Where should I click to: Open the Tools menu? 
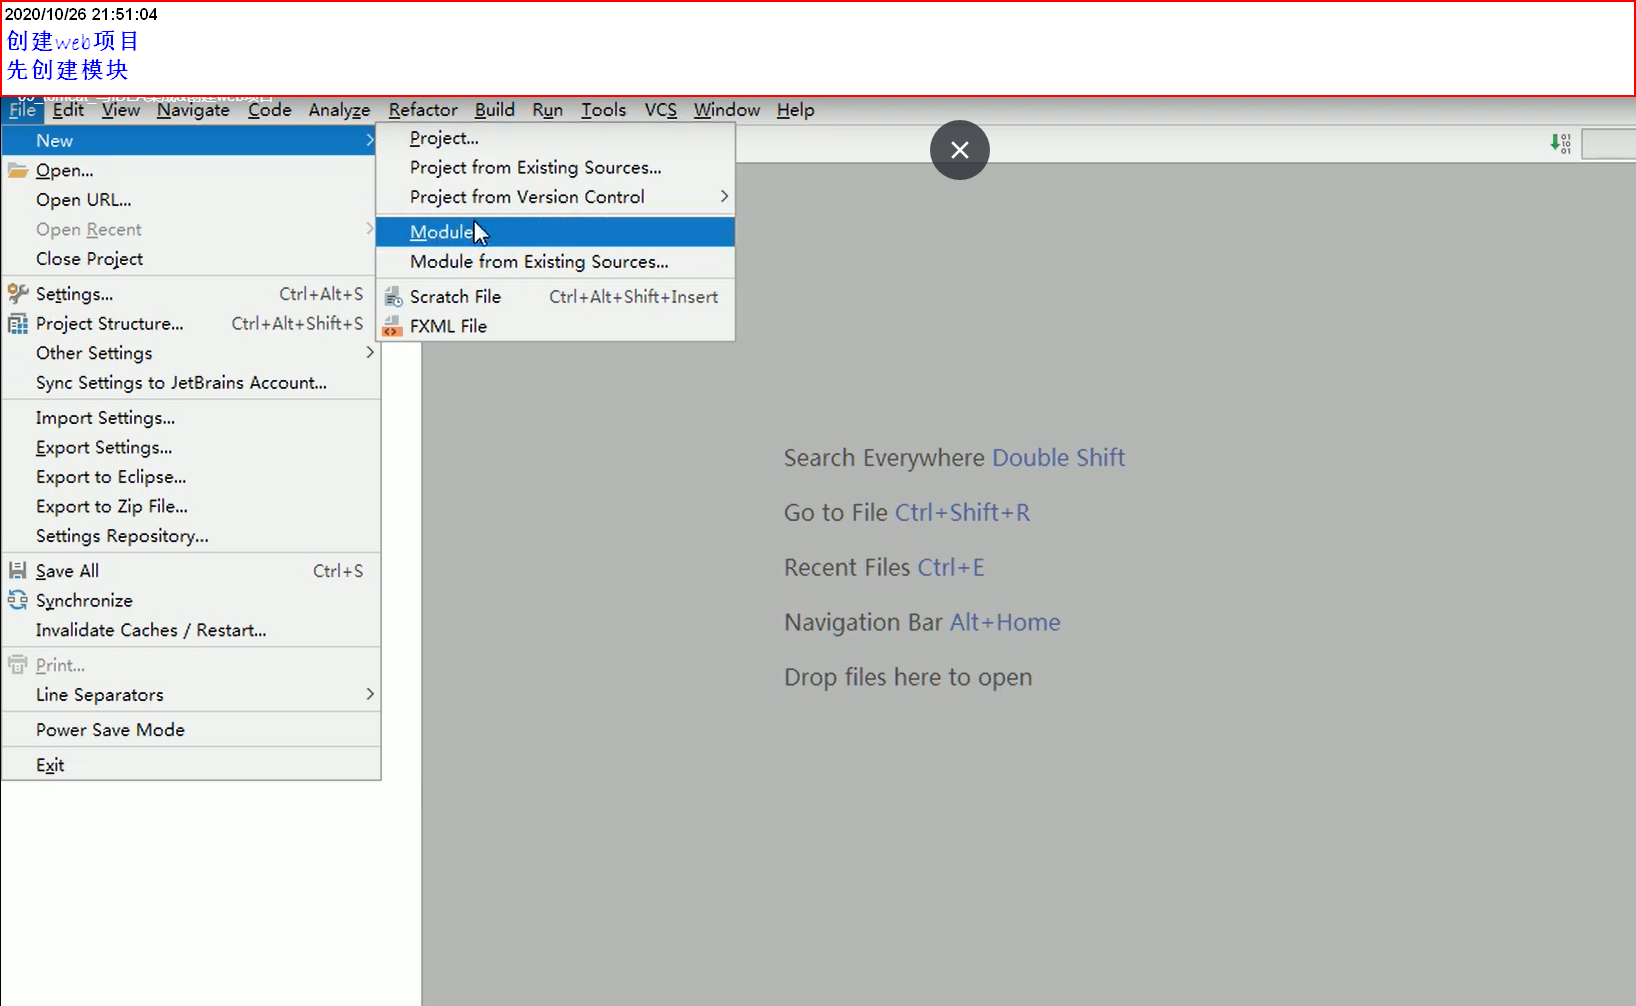(604, 110)
